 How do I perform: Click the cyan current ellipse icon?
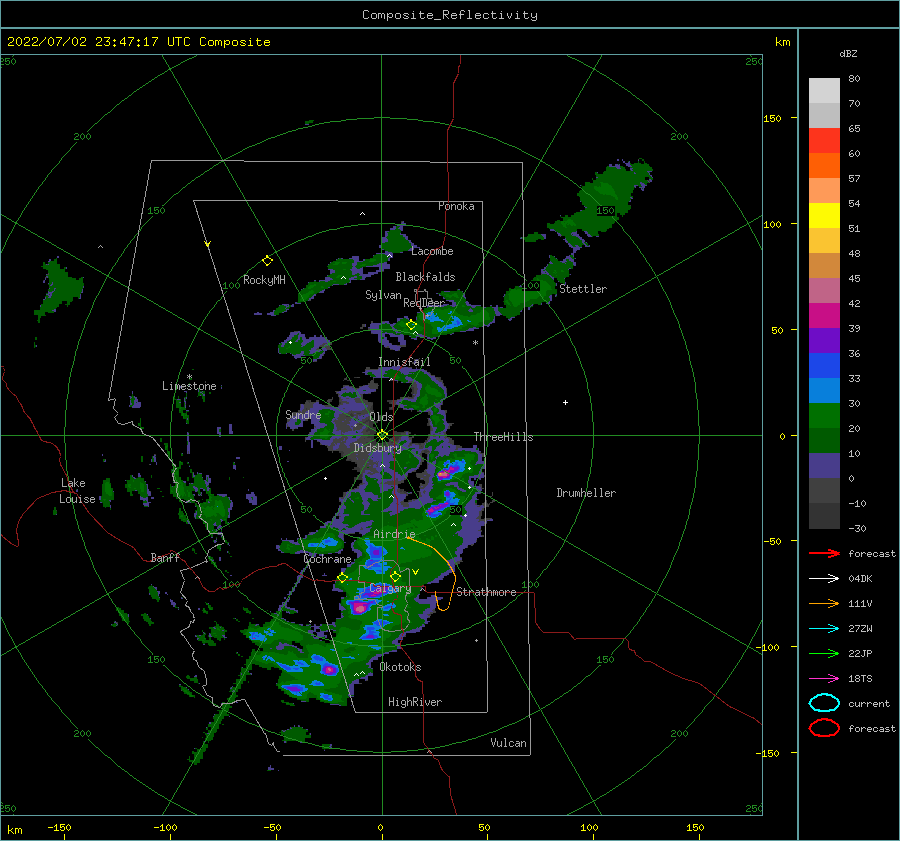pyautogui.click(x=824, y=703)
